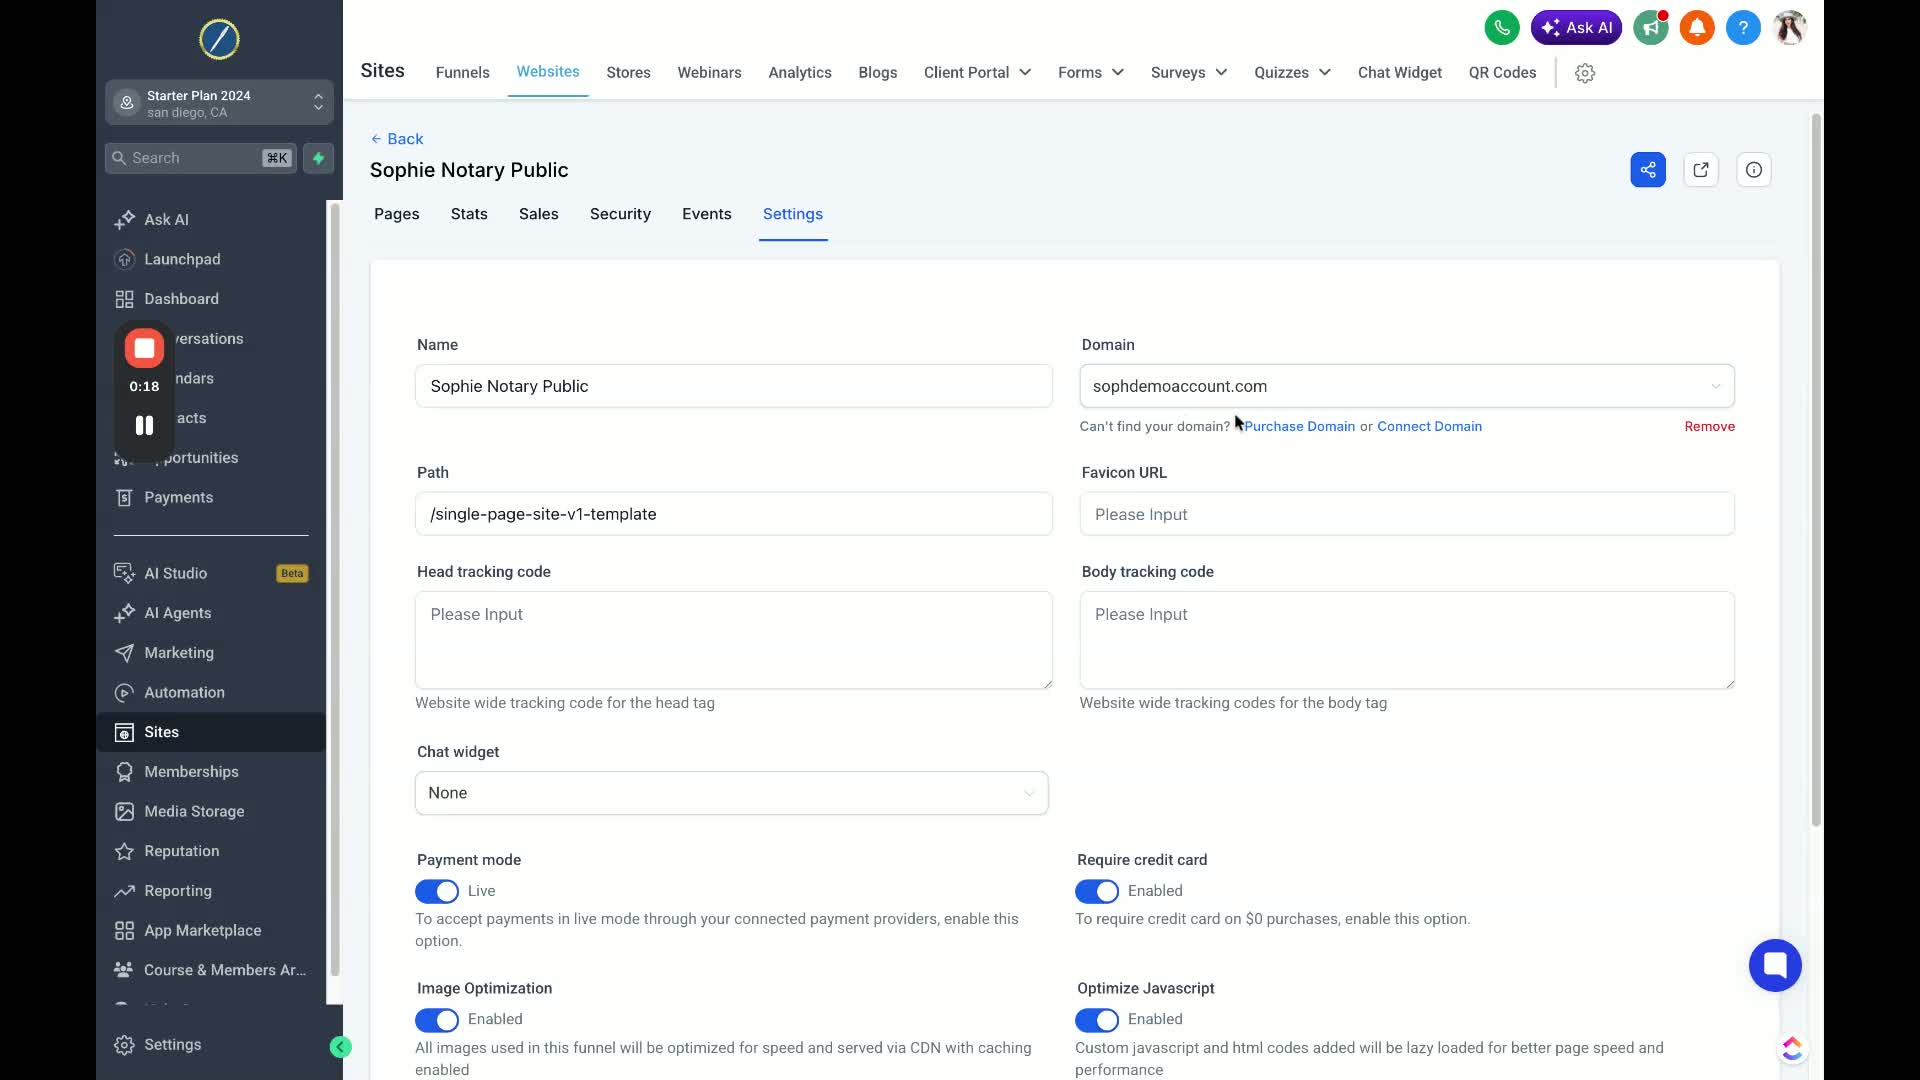Open Sites settings gear icon
Screen dimensions: 1920x1080
[x=1584, y=73]
